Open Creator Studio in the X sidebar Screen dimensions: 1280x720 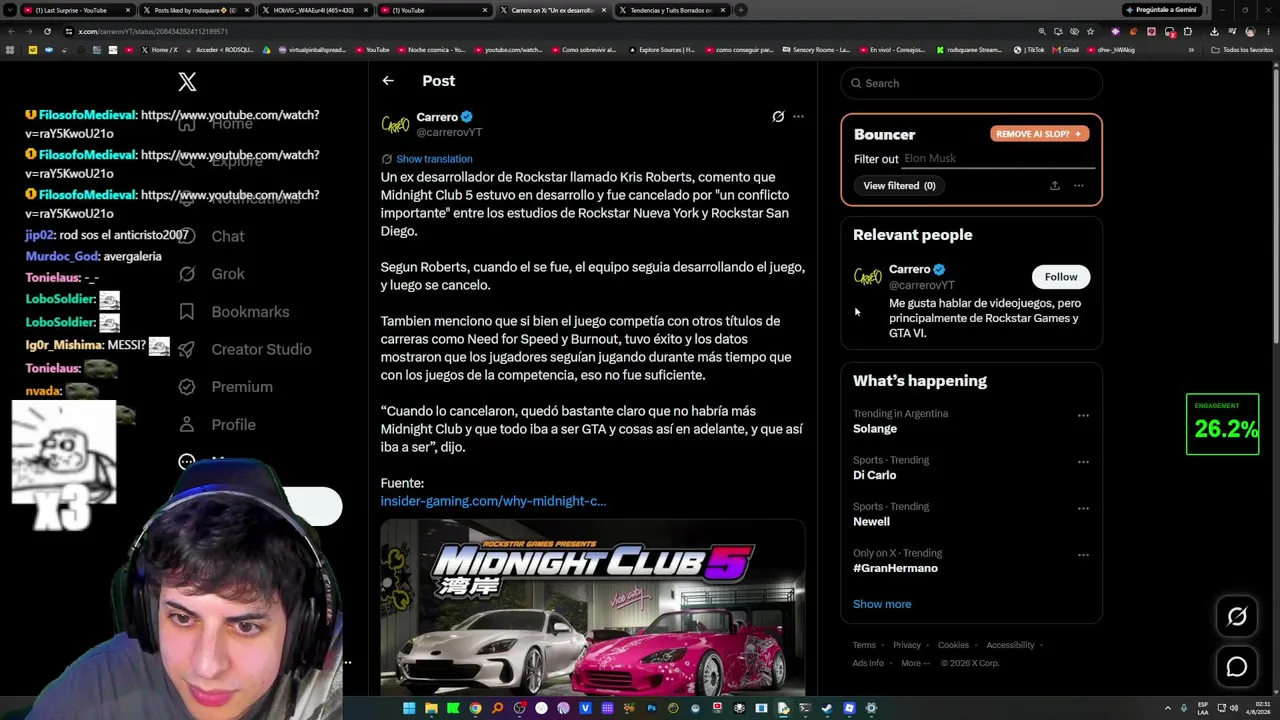[245, 349]
